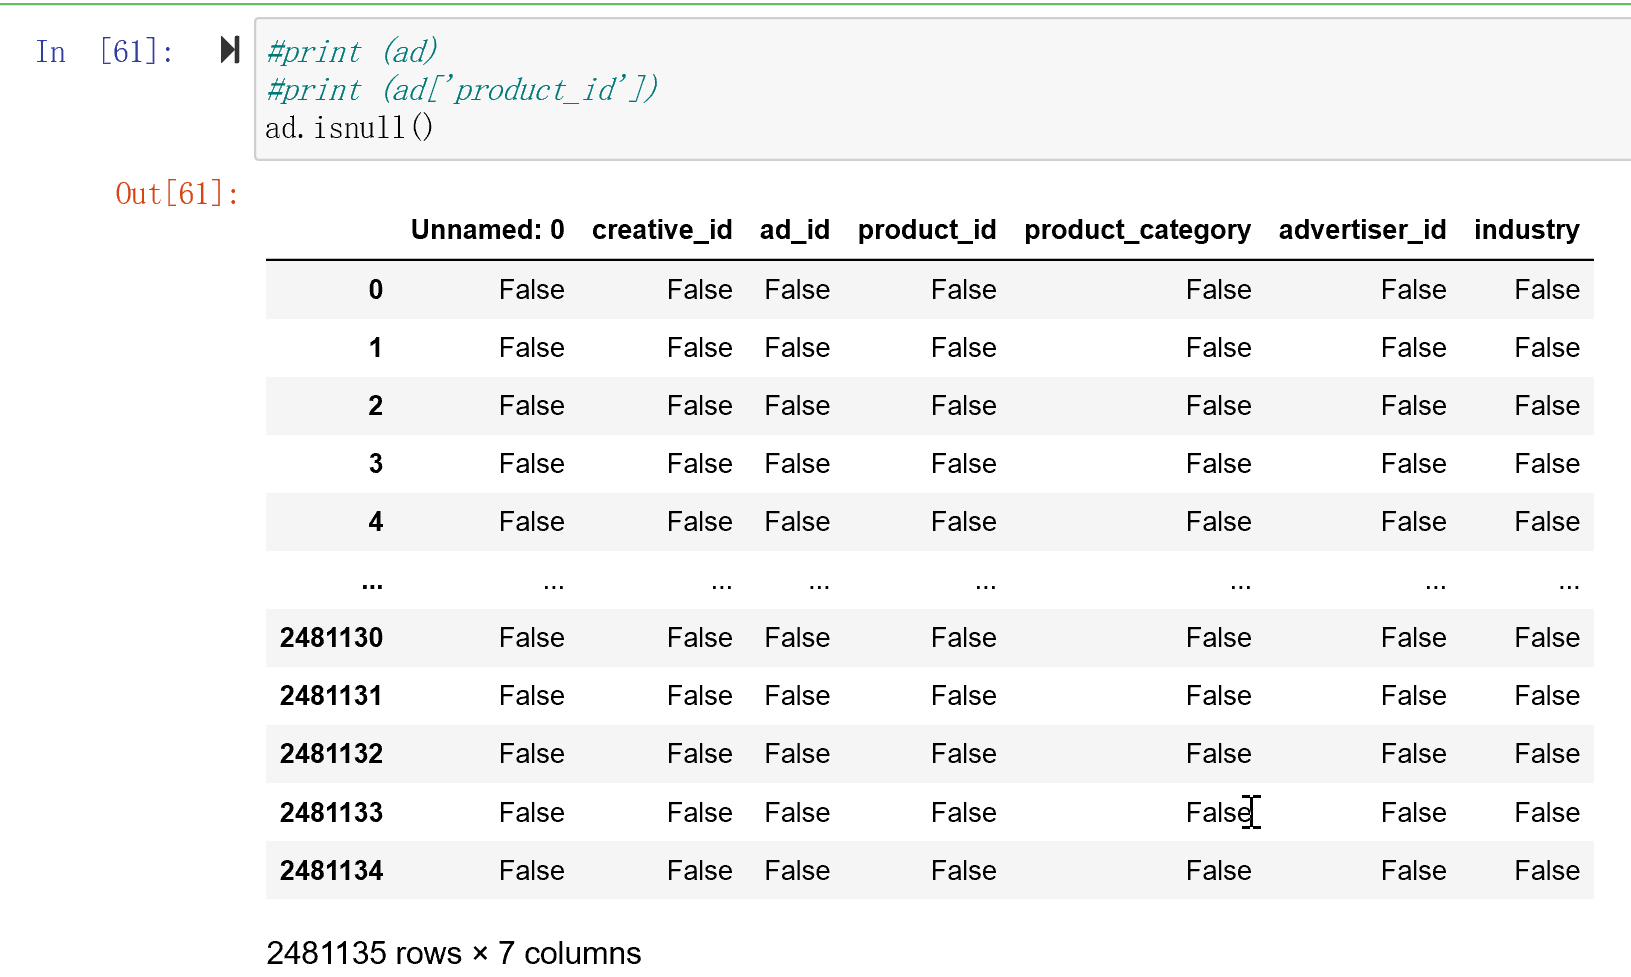Click product_category False in row 2481133
This screenshot has height=977, width=1631.
click(x=1219, y=813)
